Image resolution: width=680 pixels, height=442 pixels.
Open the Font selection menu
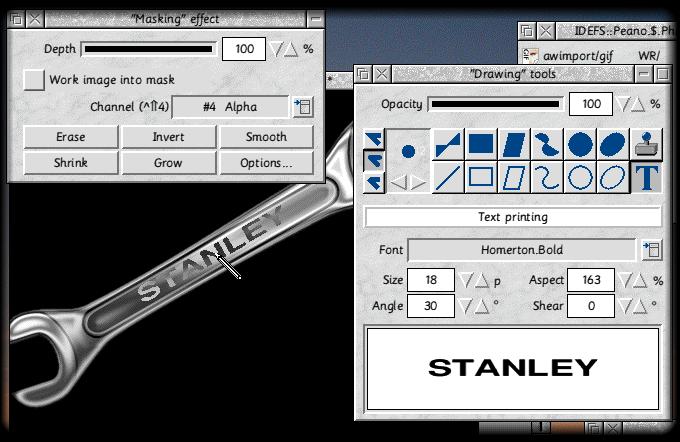[652, 250]
